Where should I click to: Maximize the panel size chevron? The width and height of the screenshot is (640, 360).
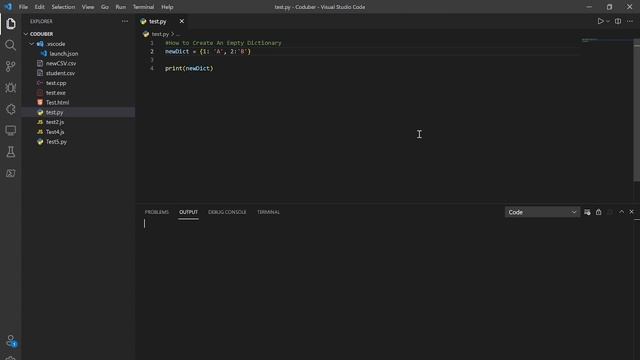621,212
